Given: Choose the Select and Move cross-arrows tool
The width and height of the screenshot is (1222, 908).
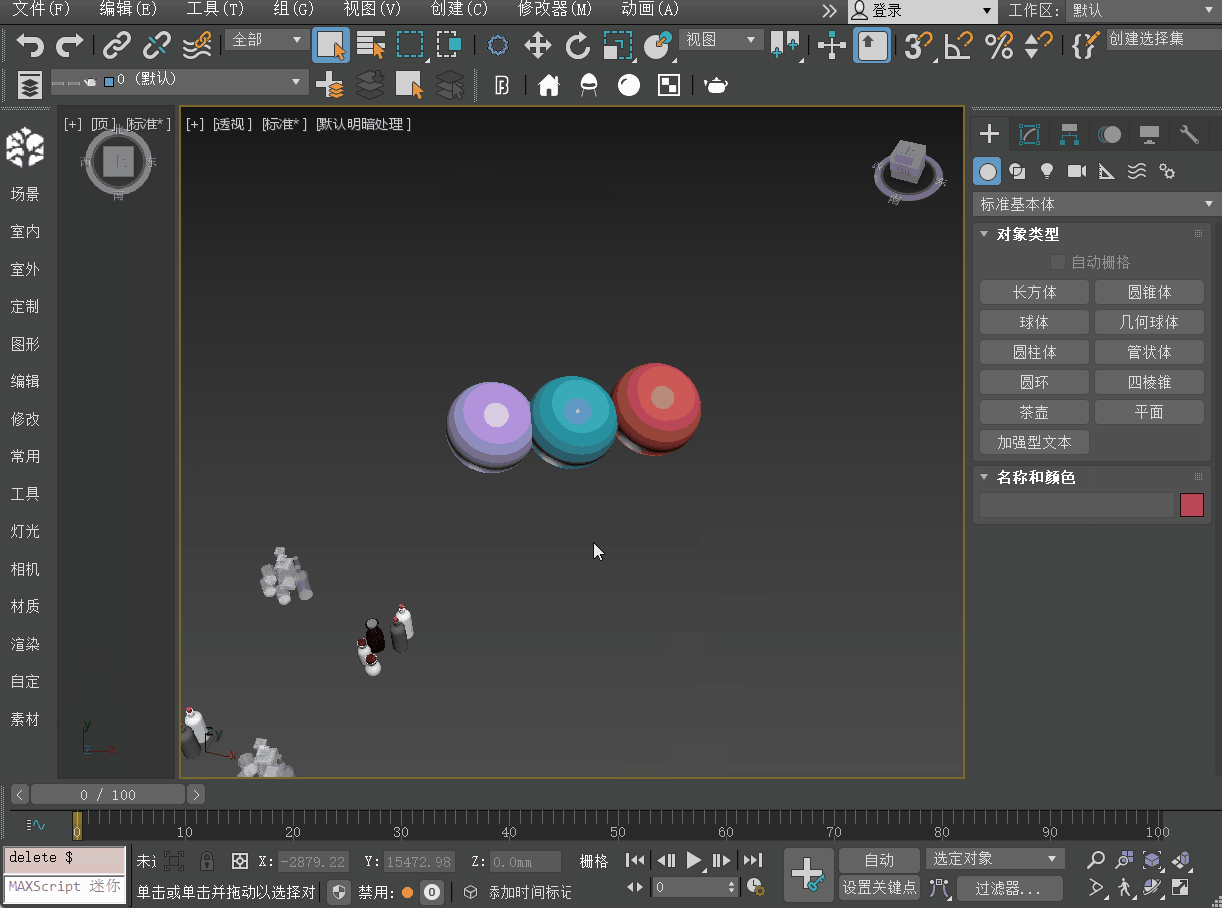Looking at the screenshot, I should pyautogui.click(x=538, y=45).
